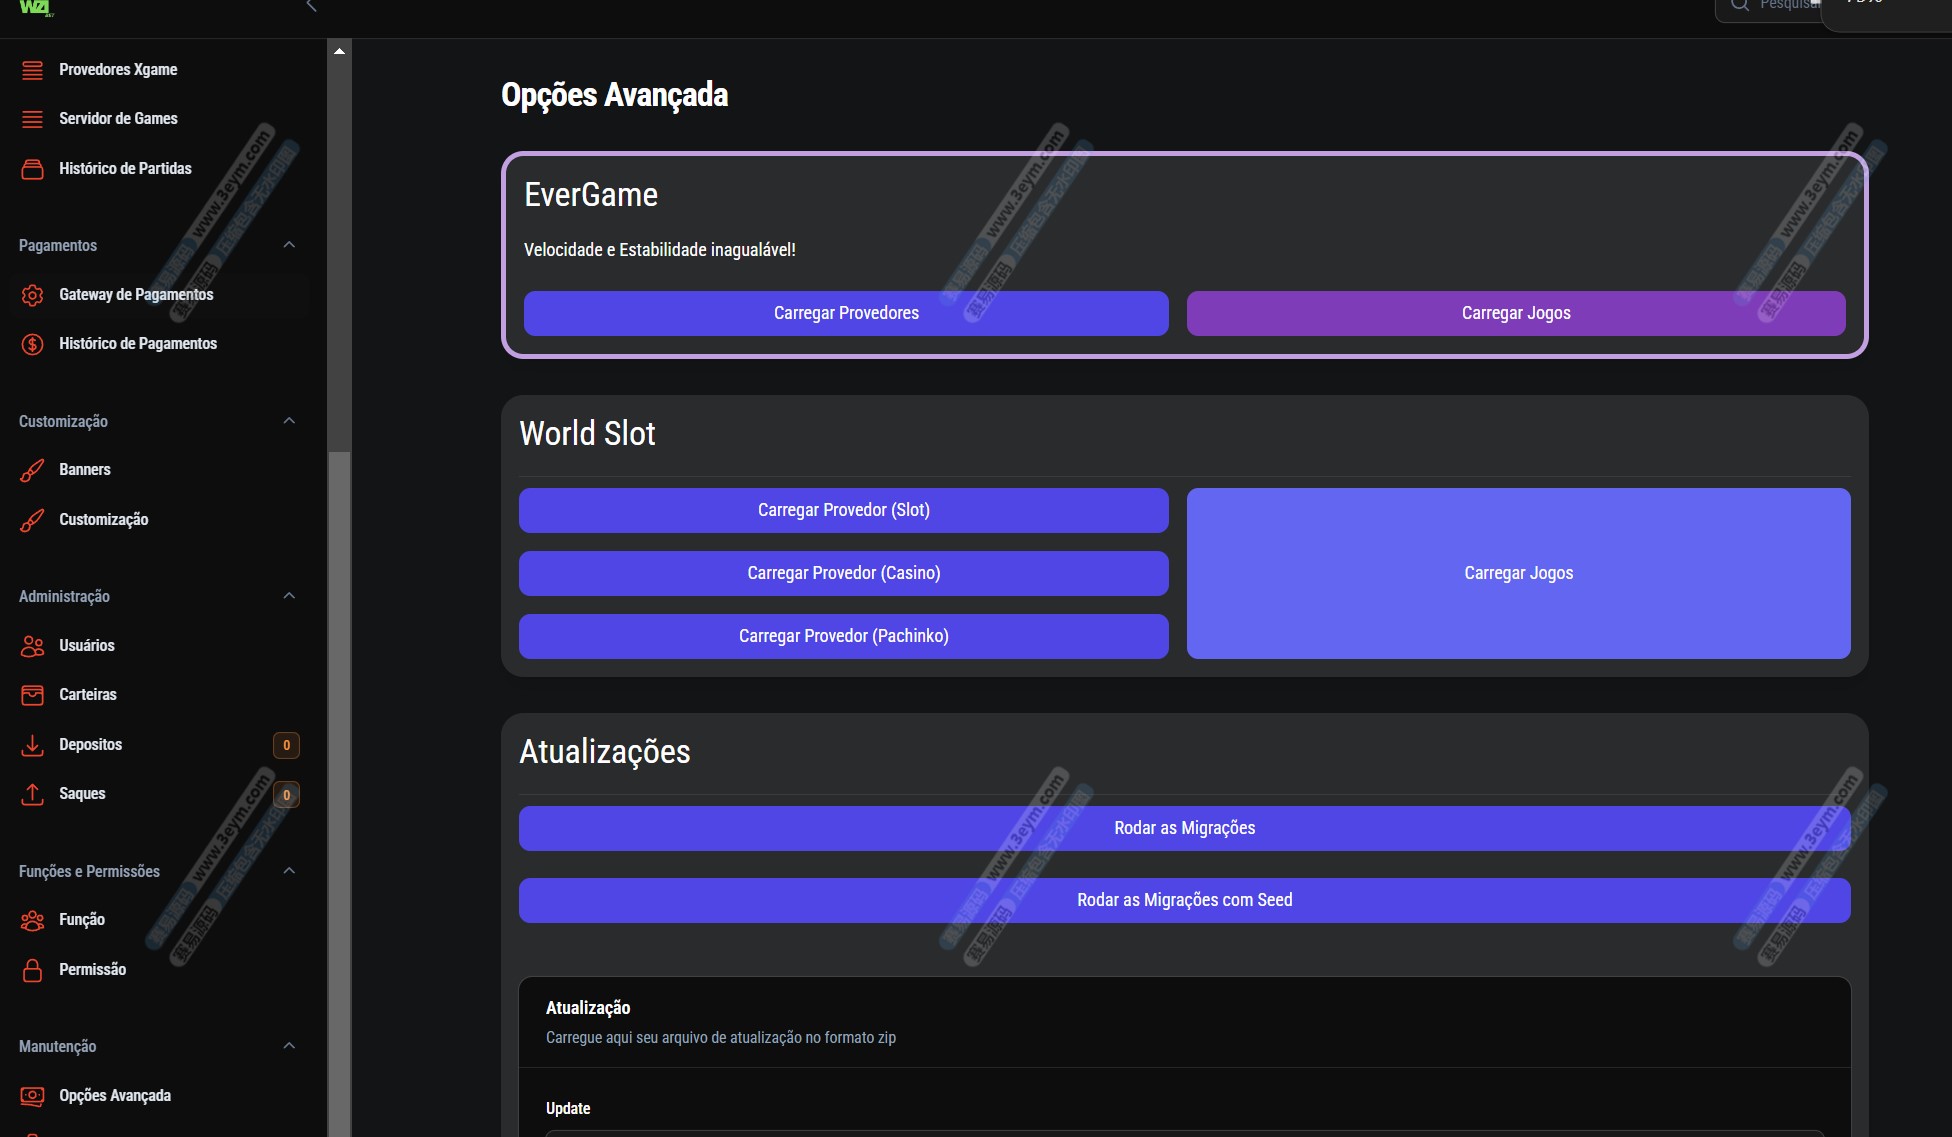Click the Histórico de Partidas icon

tap(32, 169)
